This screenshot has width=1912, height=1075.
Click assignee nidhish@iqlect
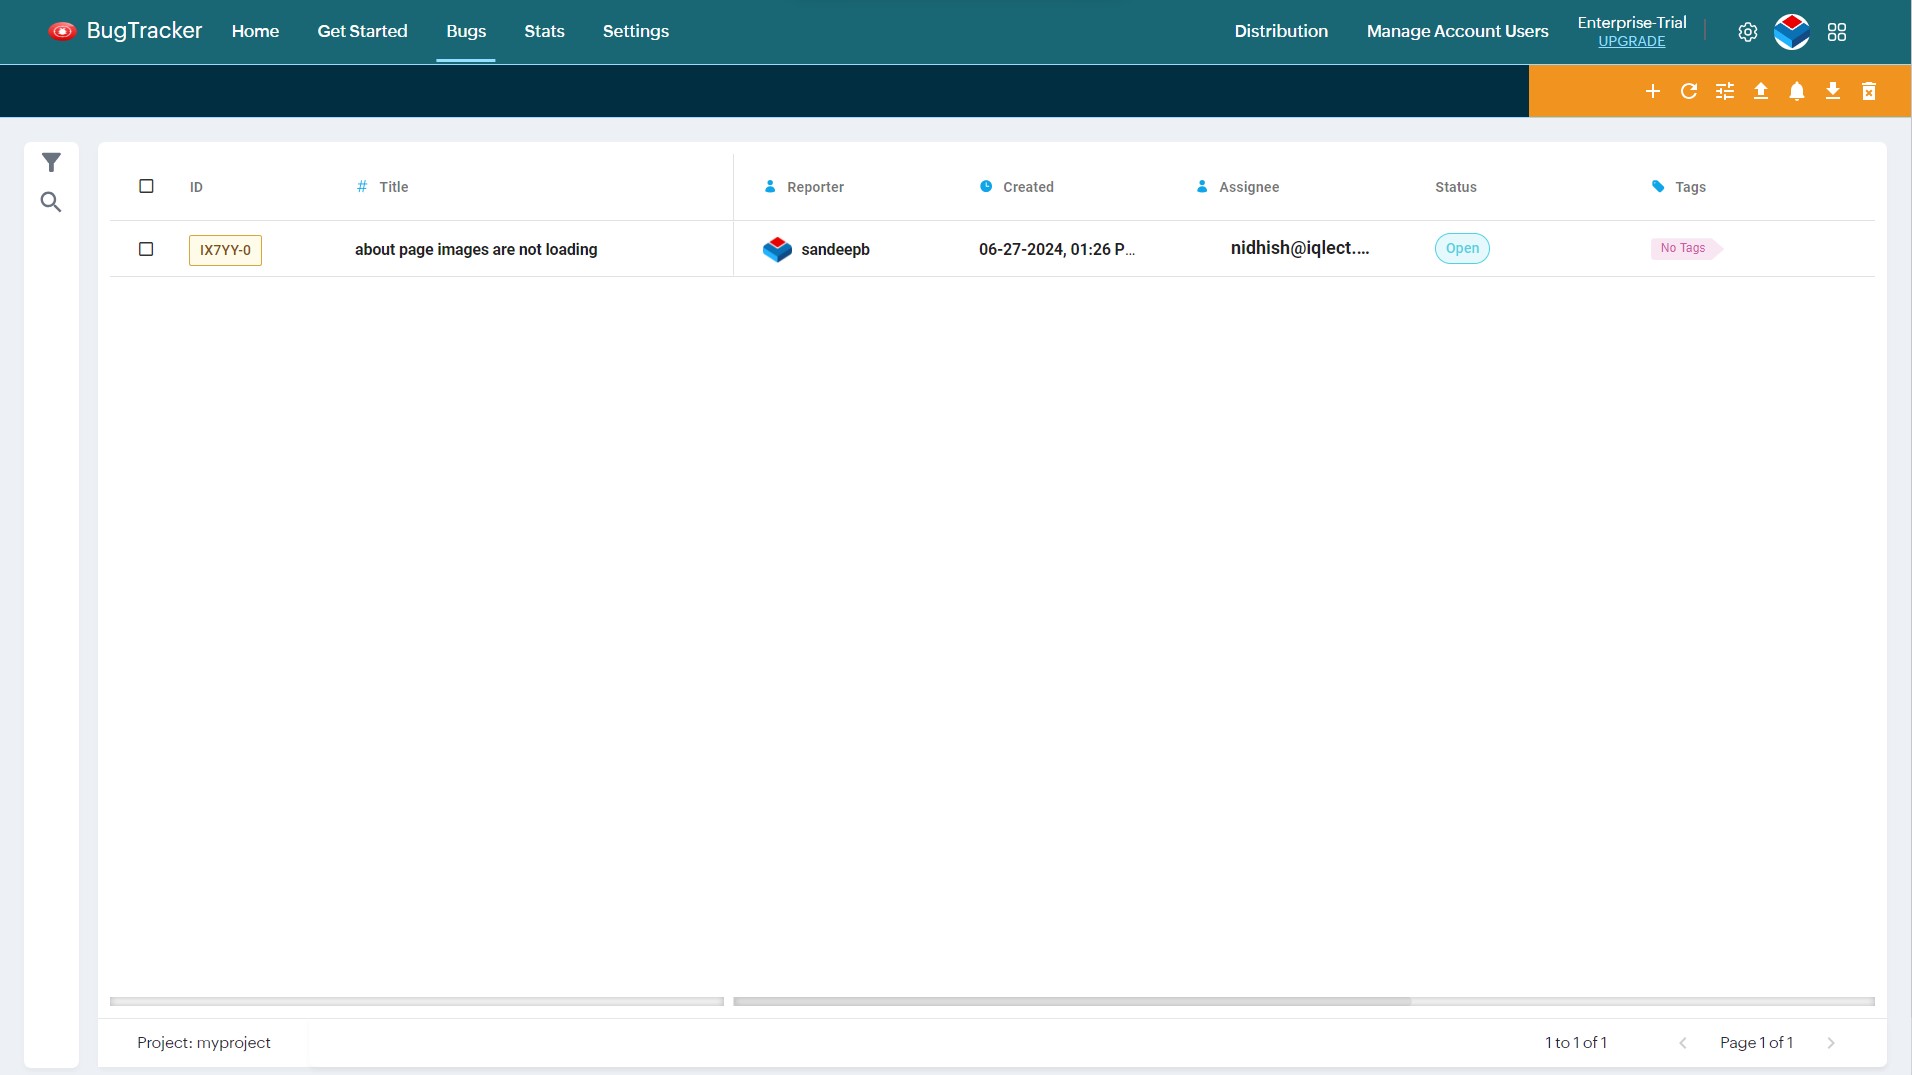pos(1299,248)
